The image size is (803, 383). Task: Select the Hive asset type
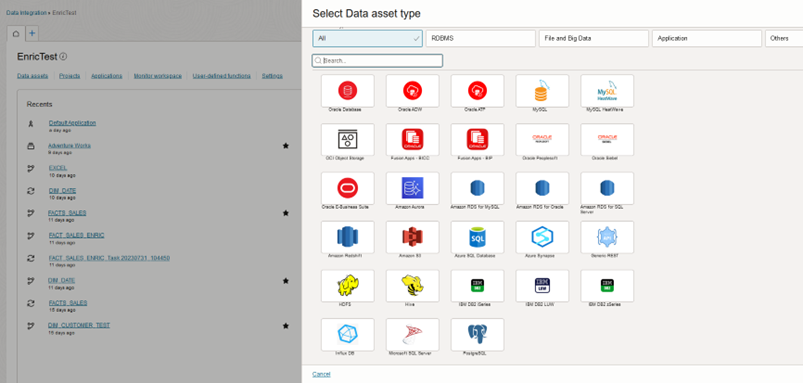click(x=412, y=286)
